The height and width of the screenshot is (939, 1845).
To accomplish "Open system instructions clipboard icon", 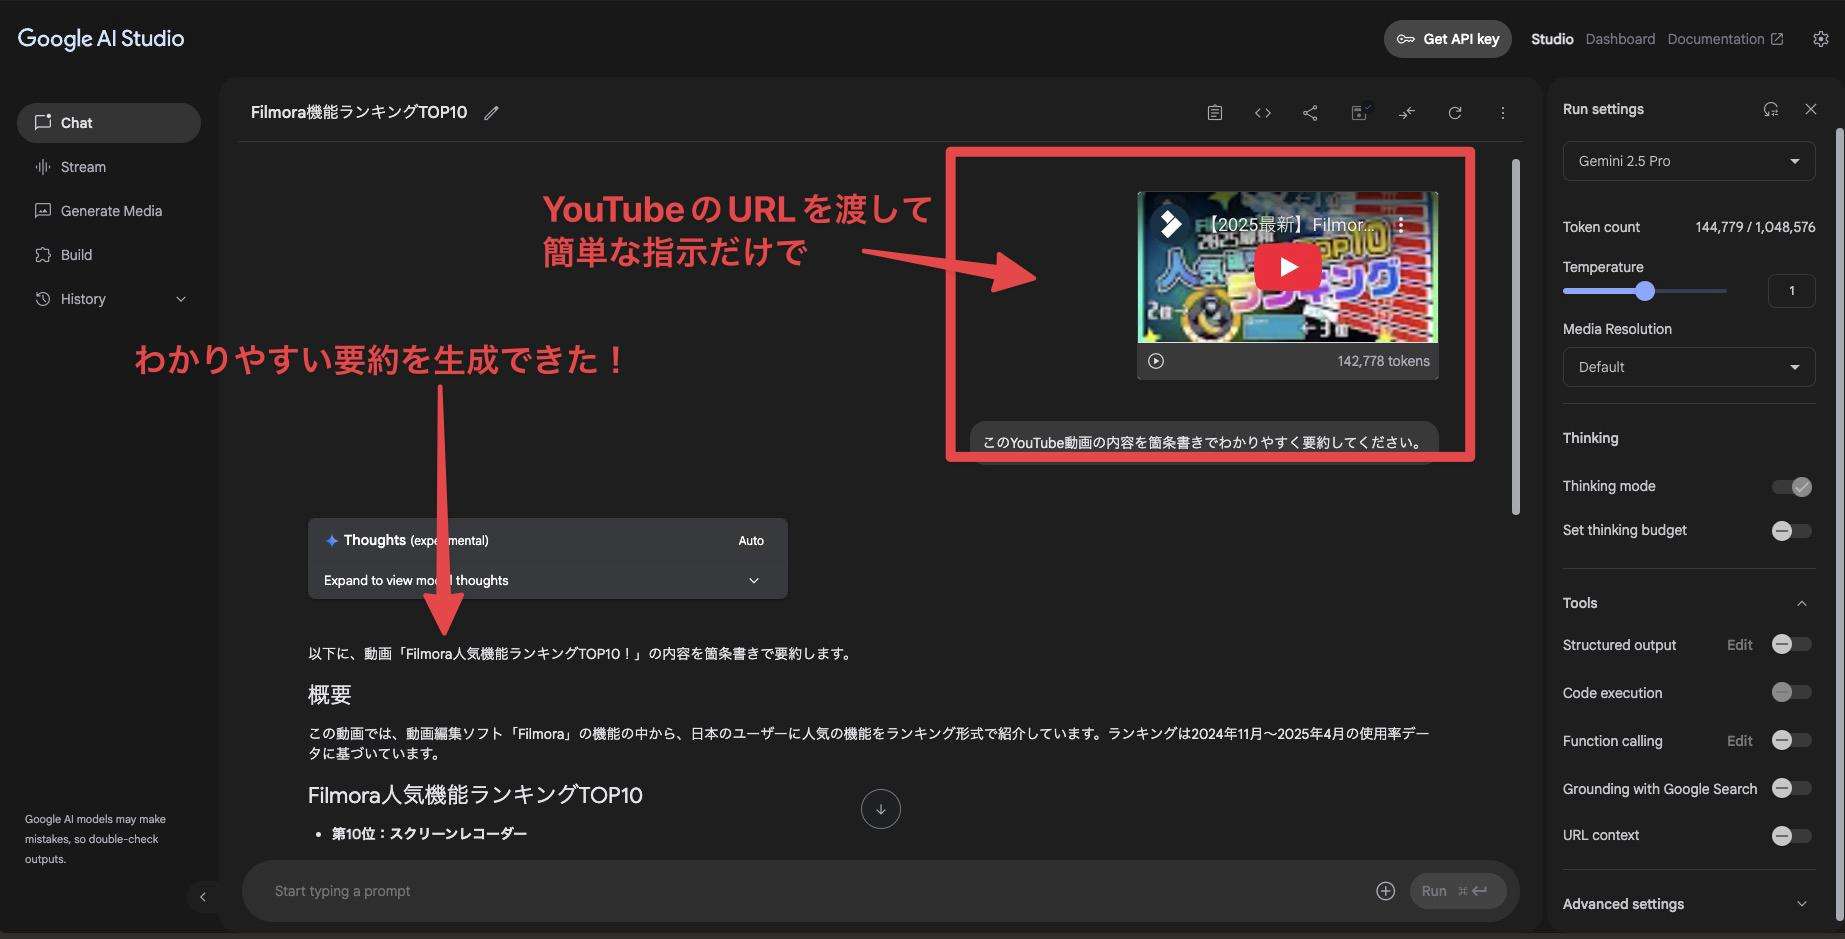I will 1215,113.
